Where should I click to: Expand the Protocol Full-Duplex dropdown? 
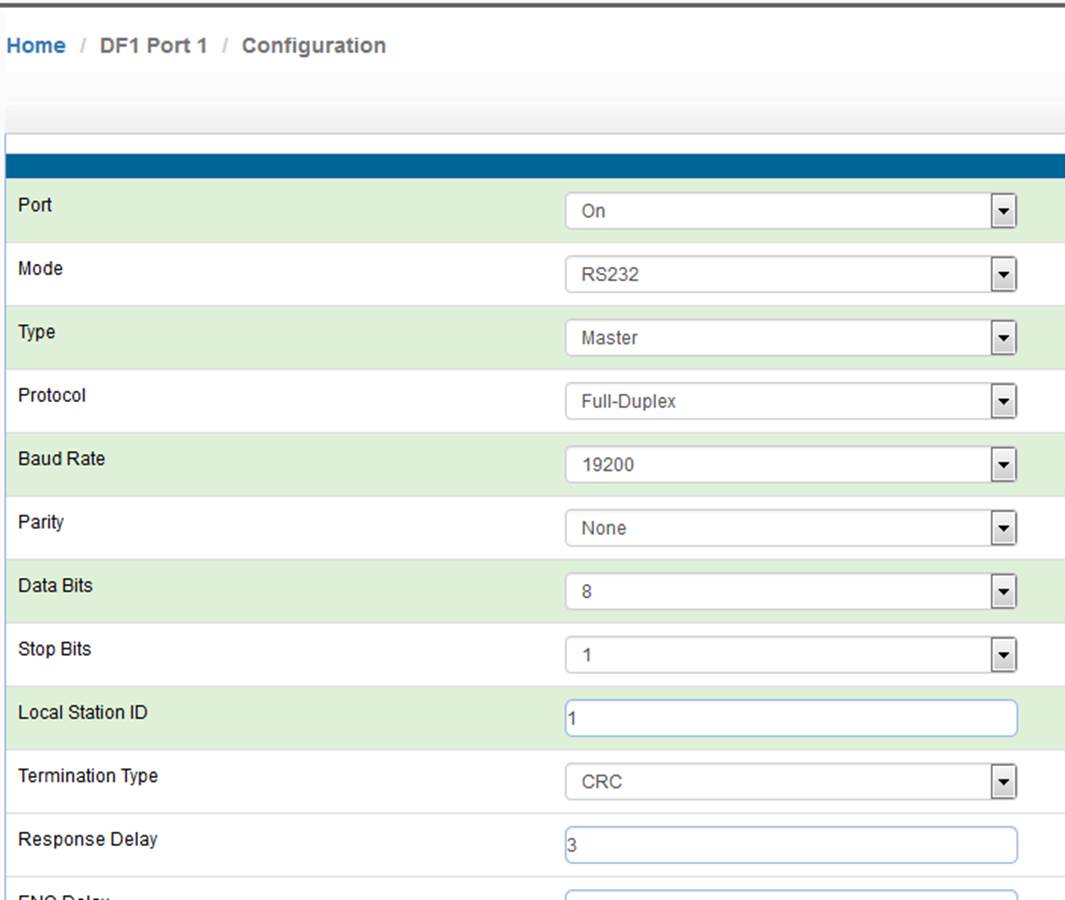pos(791,401)
